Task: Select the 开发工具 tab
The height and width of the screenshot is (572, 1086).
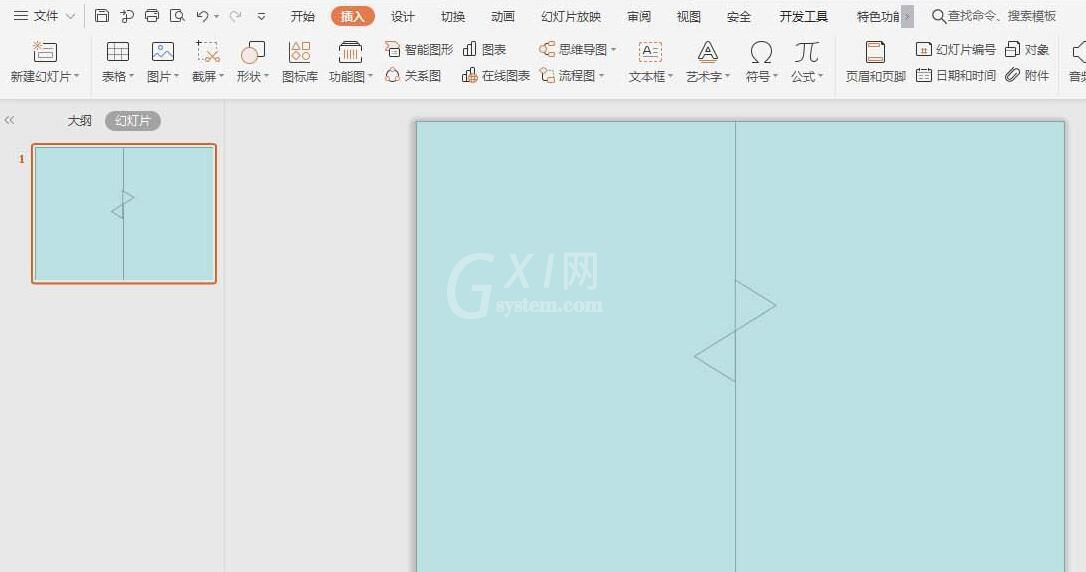Action: pos(803,16)
